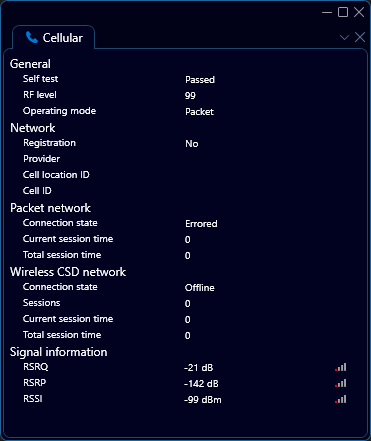This screenshot has height=441, width=371.
Task: Select the Network section header
Action: point(33,128)
